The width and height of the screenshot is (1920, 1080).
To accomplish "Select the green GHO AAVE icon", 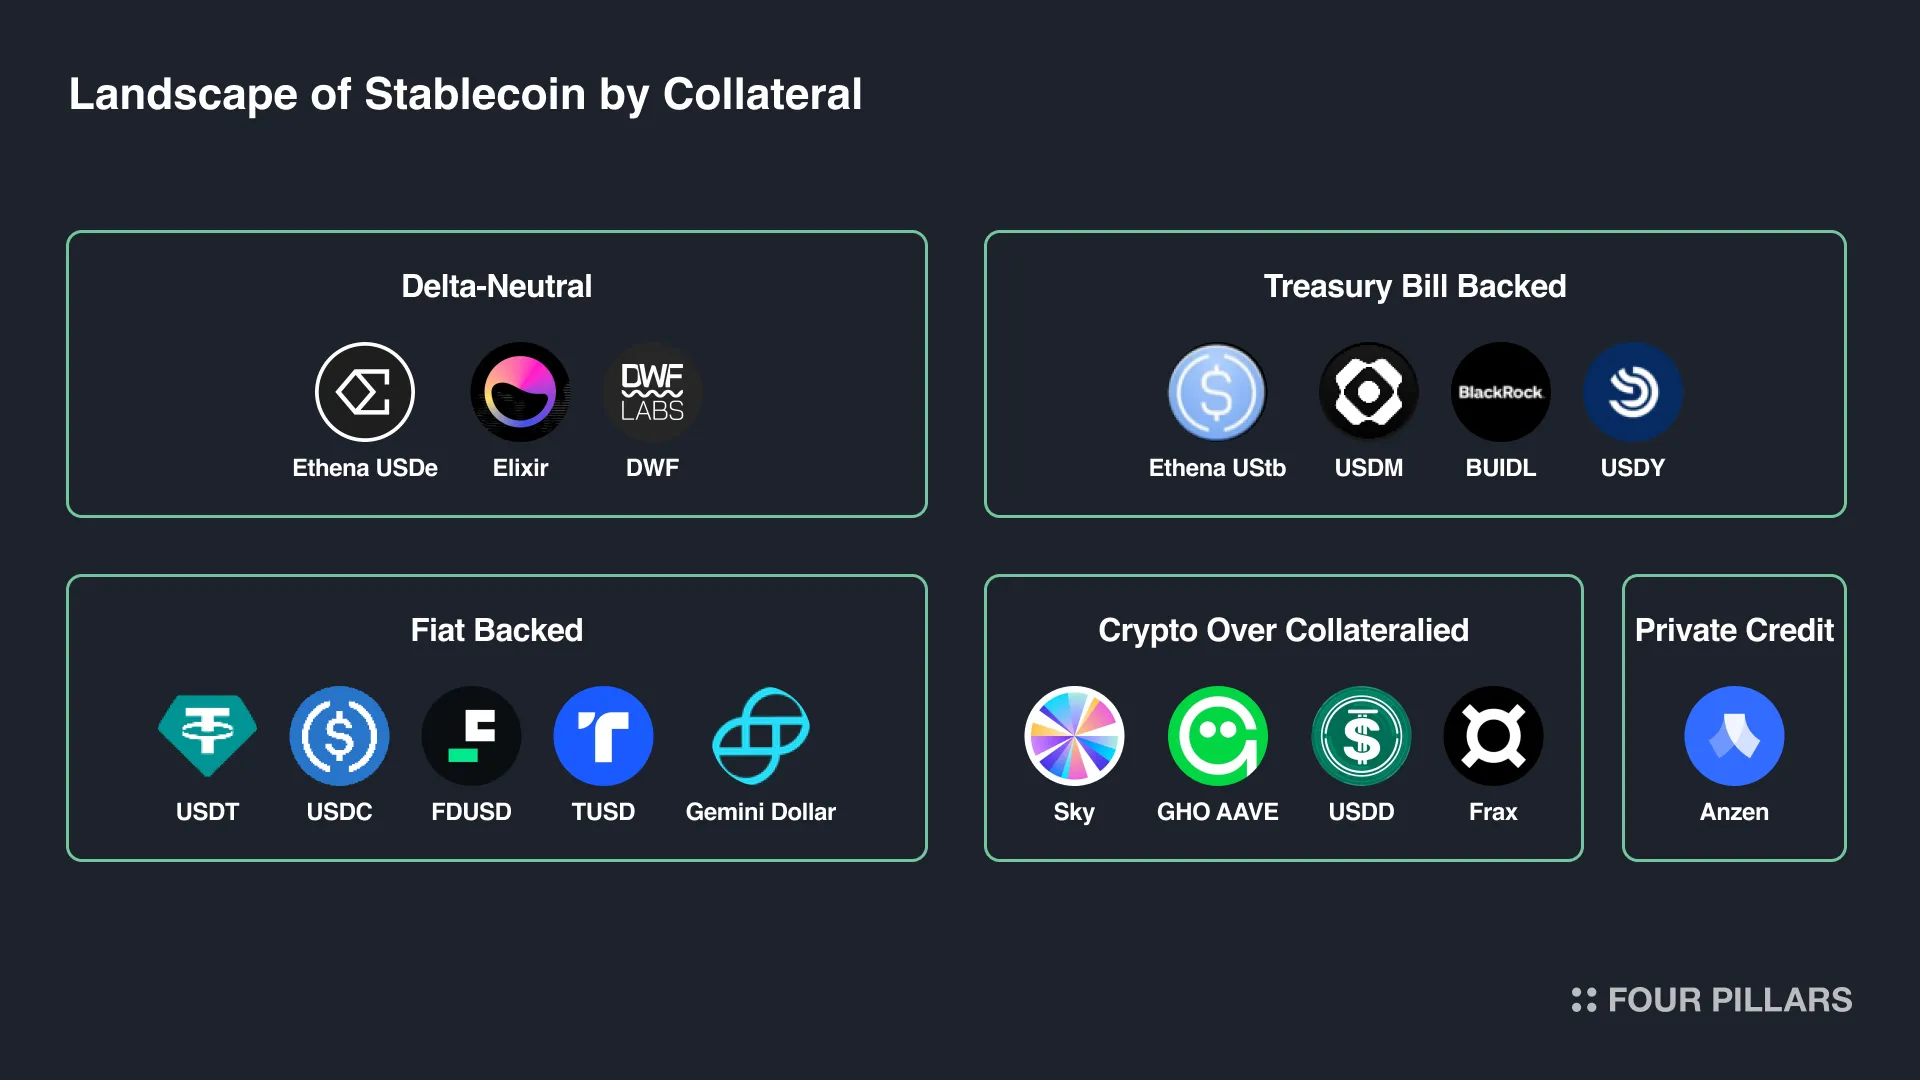I will (1218, 736).
